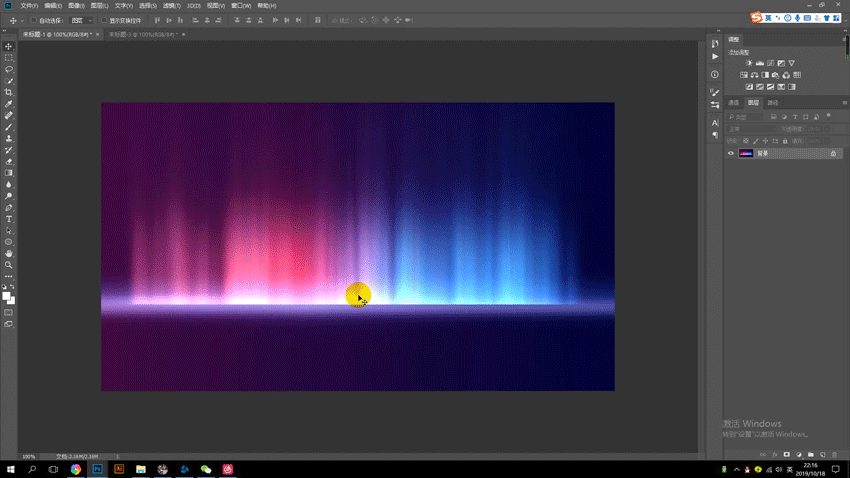Open the Character panel icon
The image size is (850, 478).
click(715, 123)
